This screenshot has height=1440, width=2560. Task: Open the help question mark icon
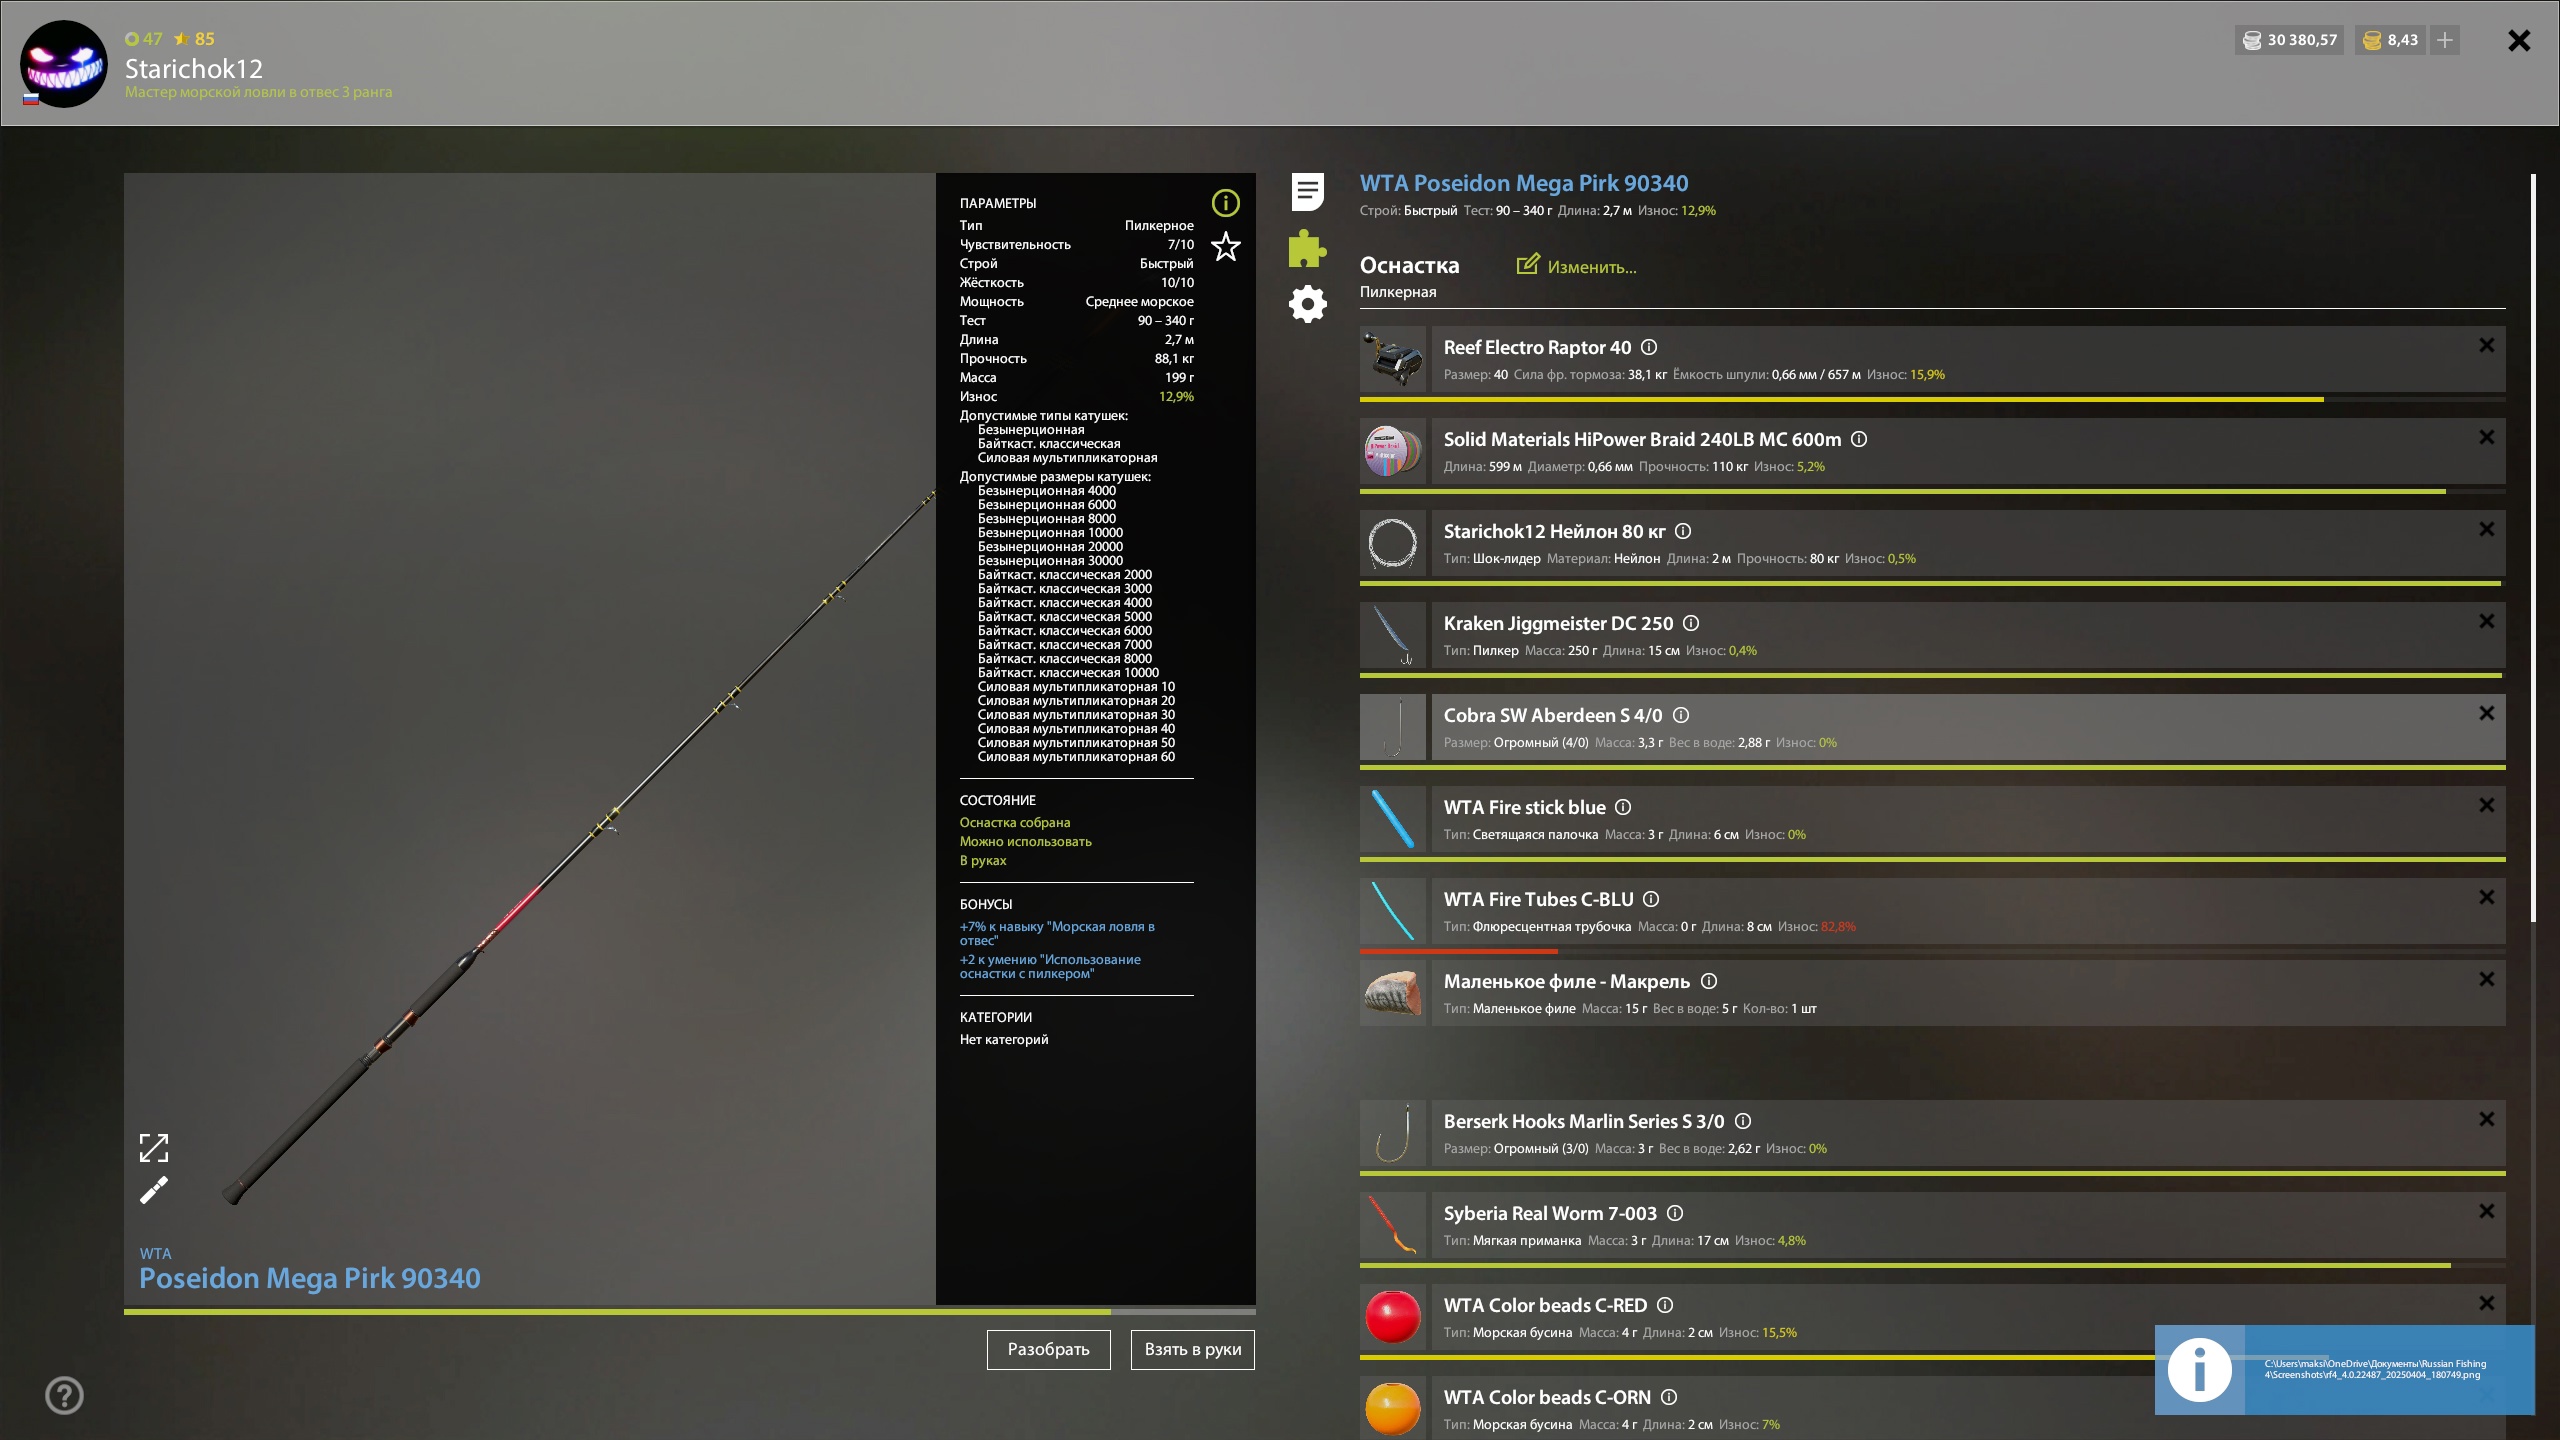point(64,1395)
